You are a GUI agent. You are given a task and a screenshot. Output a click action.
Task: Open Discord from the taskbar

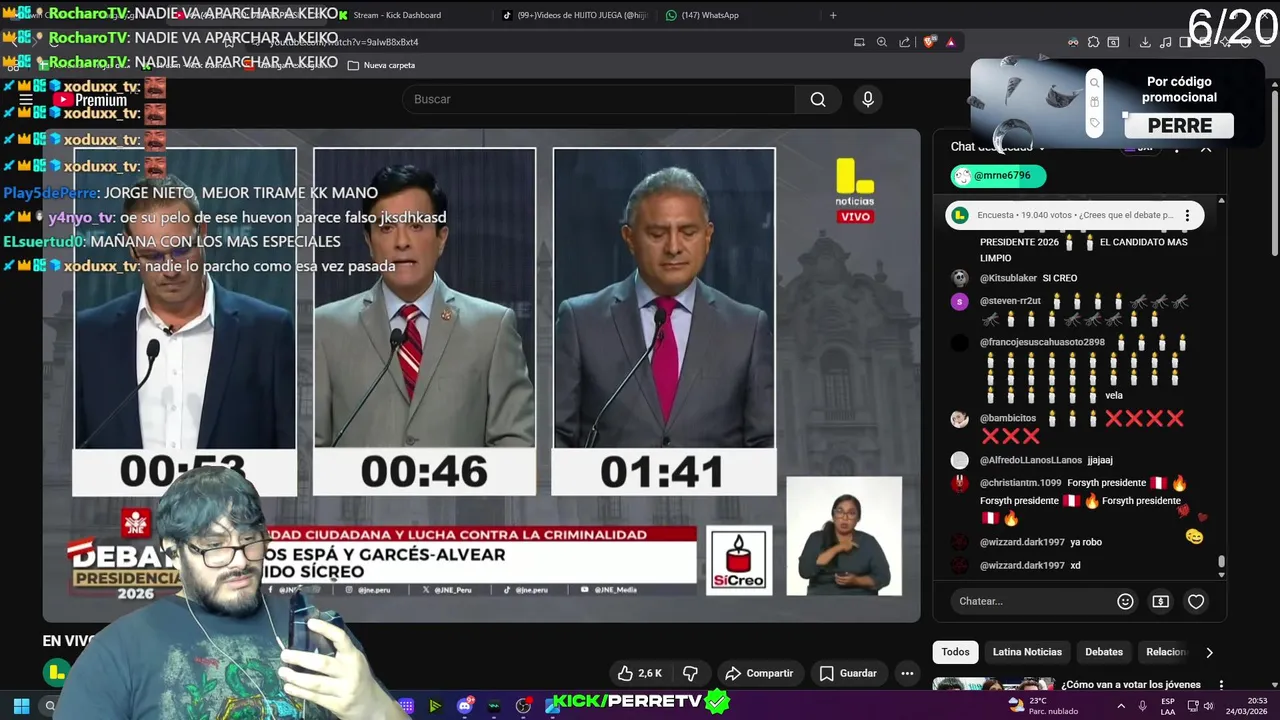pos(464,706)
